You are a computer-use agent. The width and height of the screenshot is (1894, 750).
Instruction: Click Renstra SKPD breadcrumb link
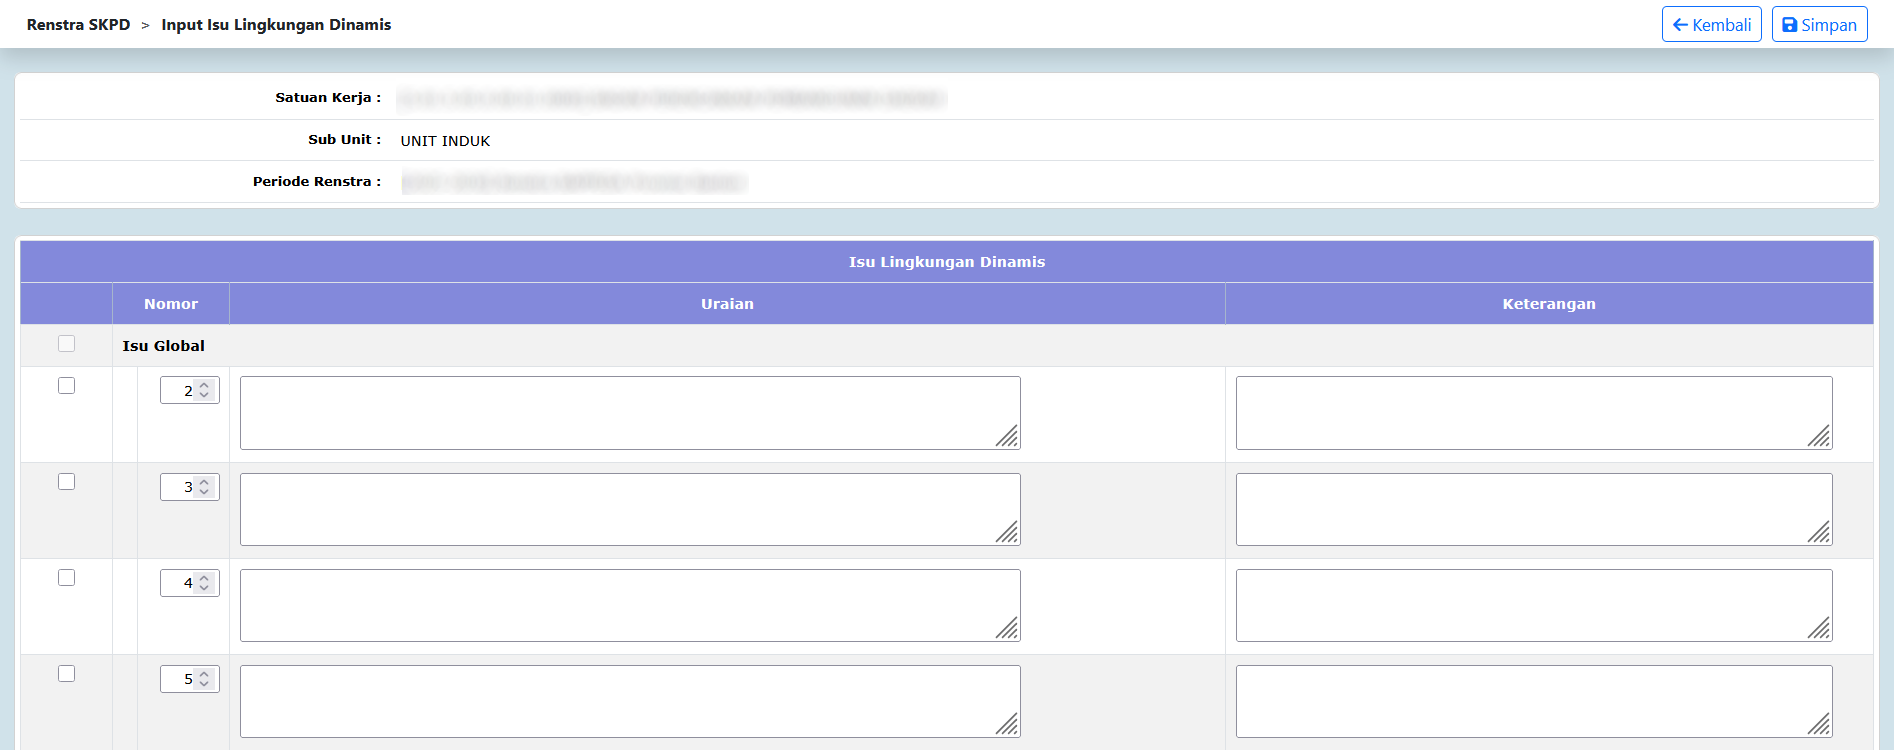click(78, 25)
